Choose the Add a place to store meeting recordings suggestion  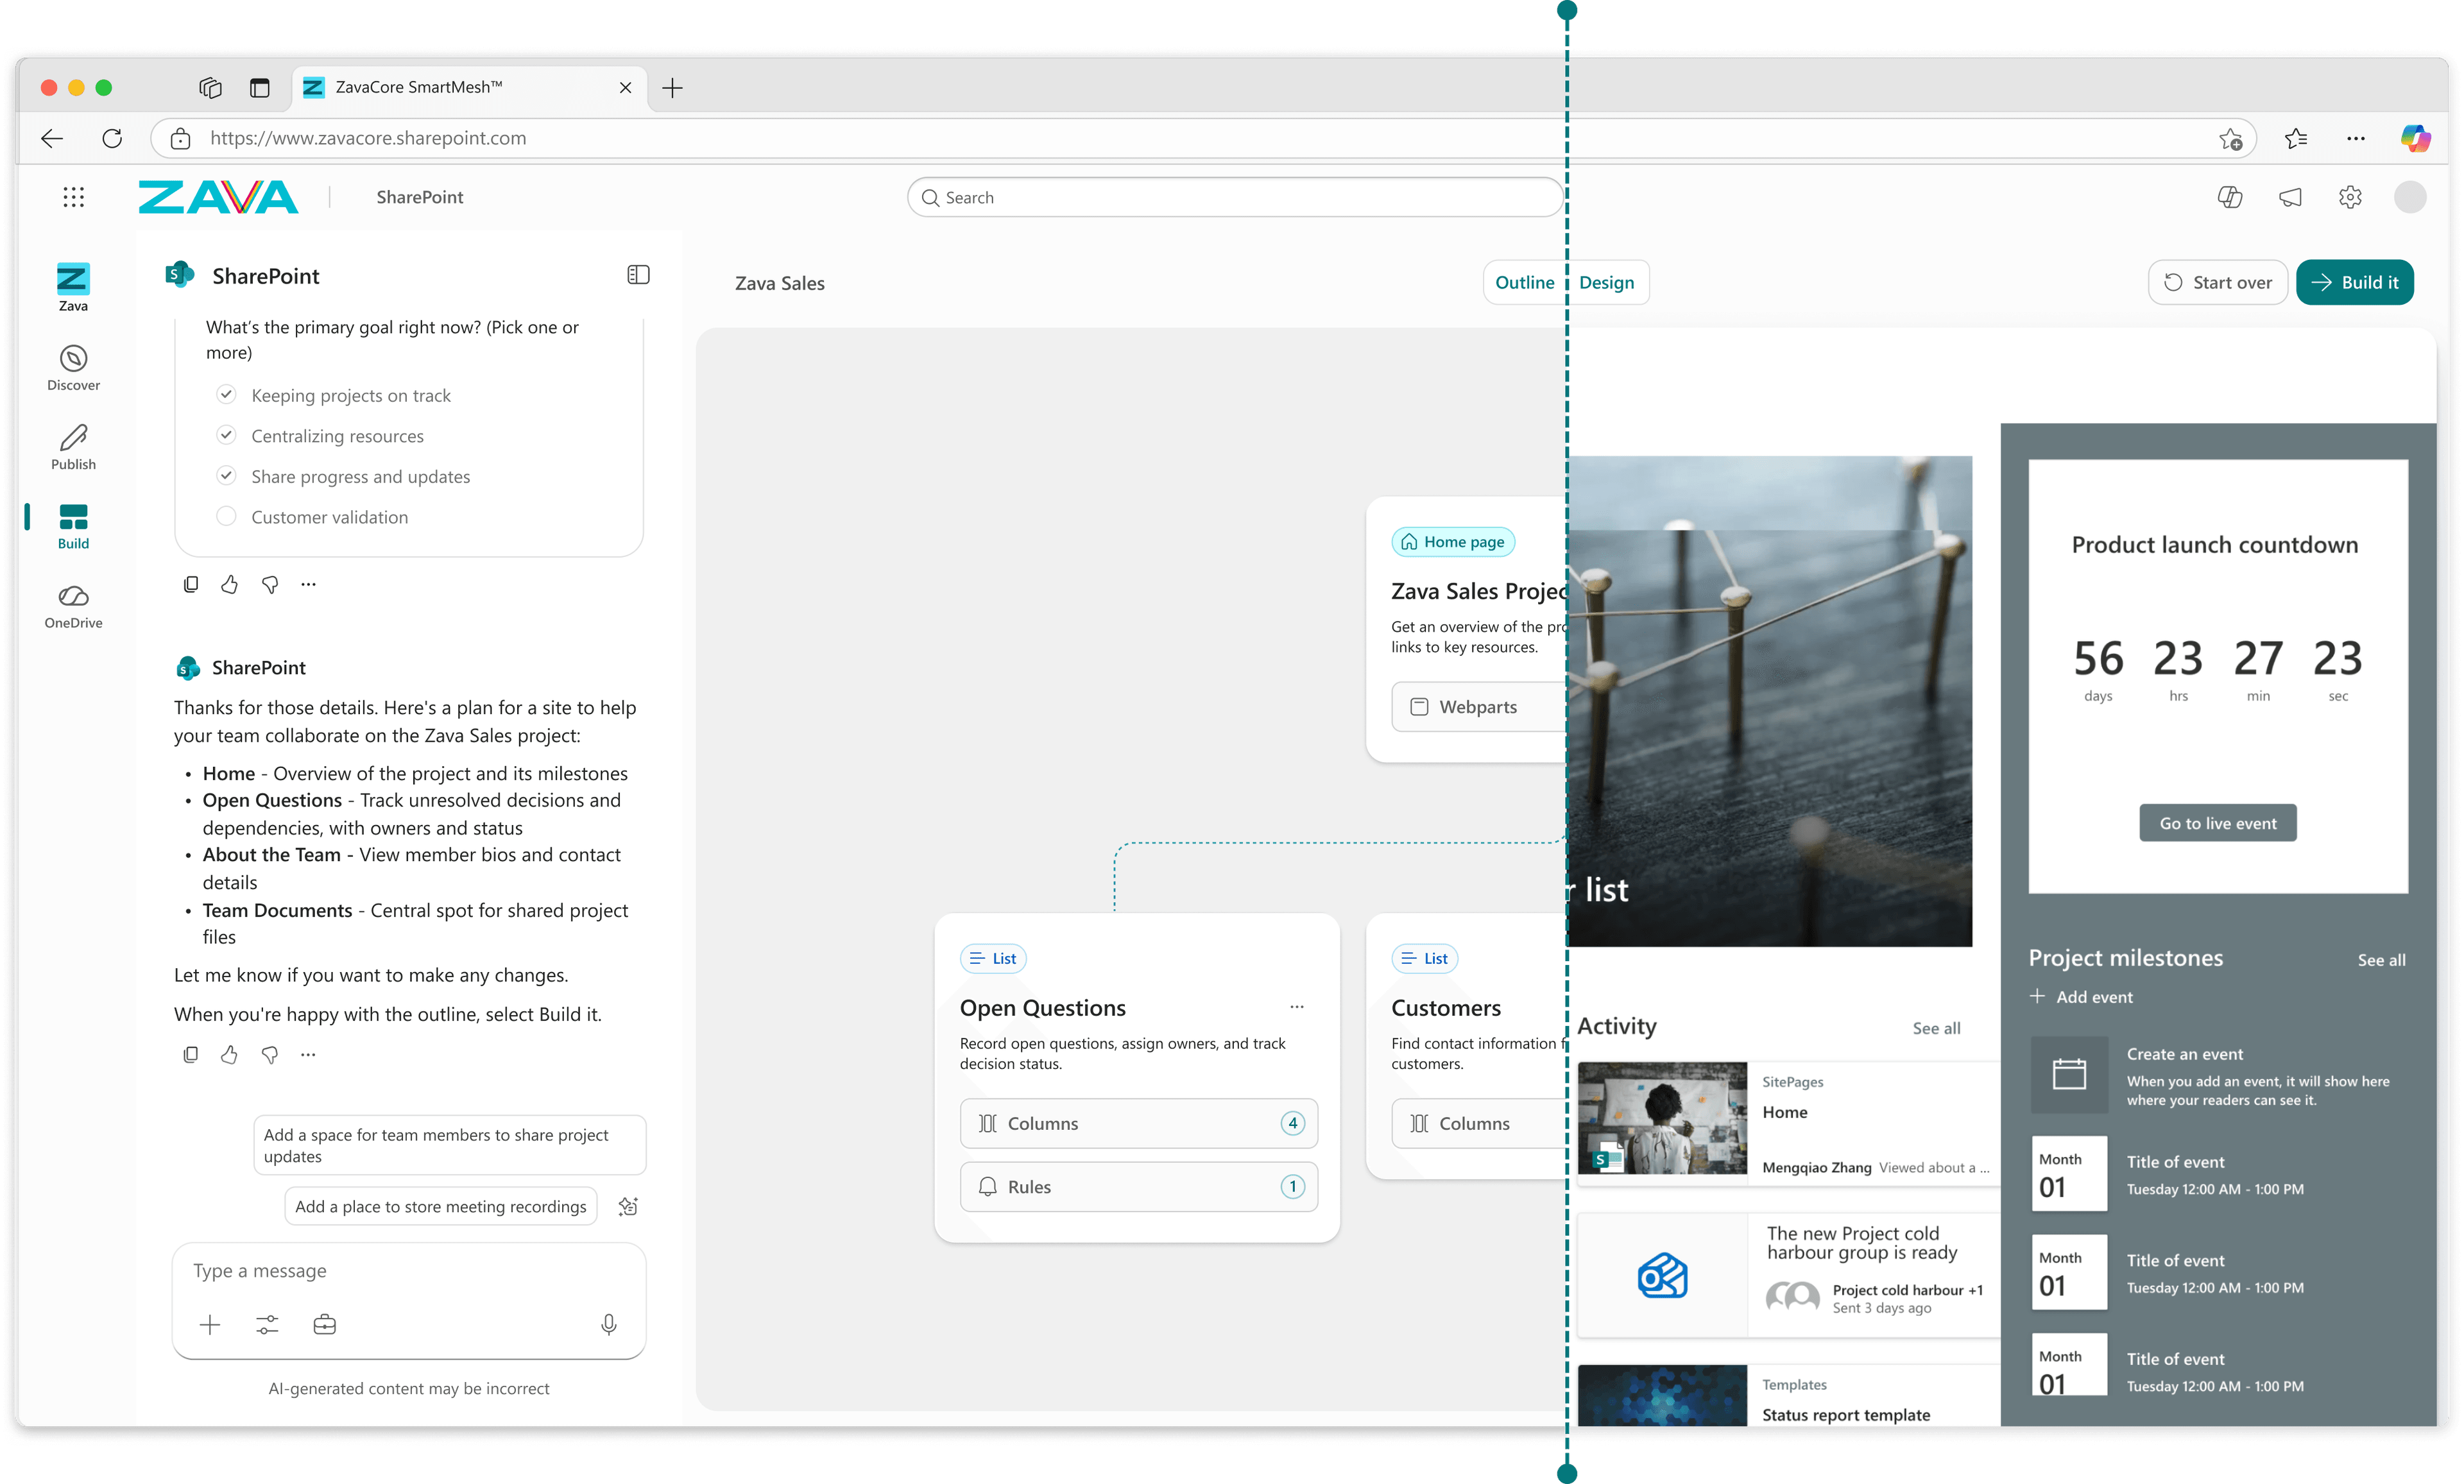441,1206
